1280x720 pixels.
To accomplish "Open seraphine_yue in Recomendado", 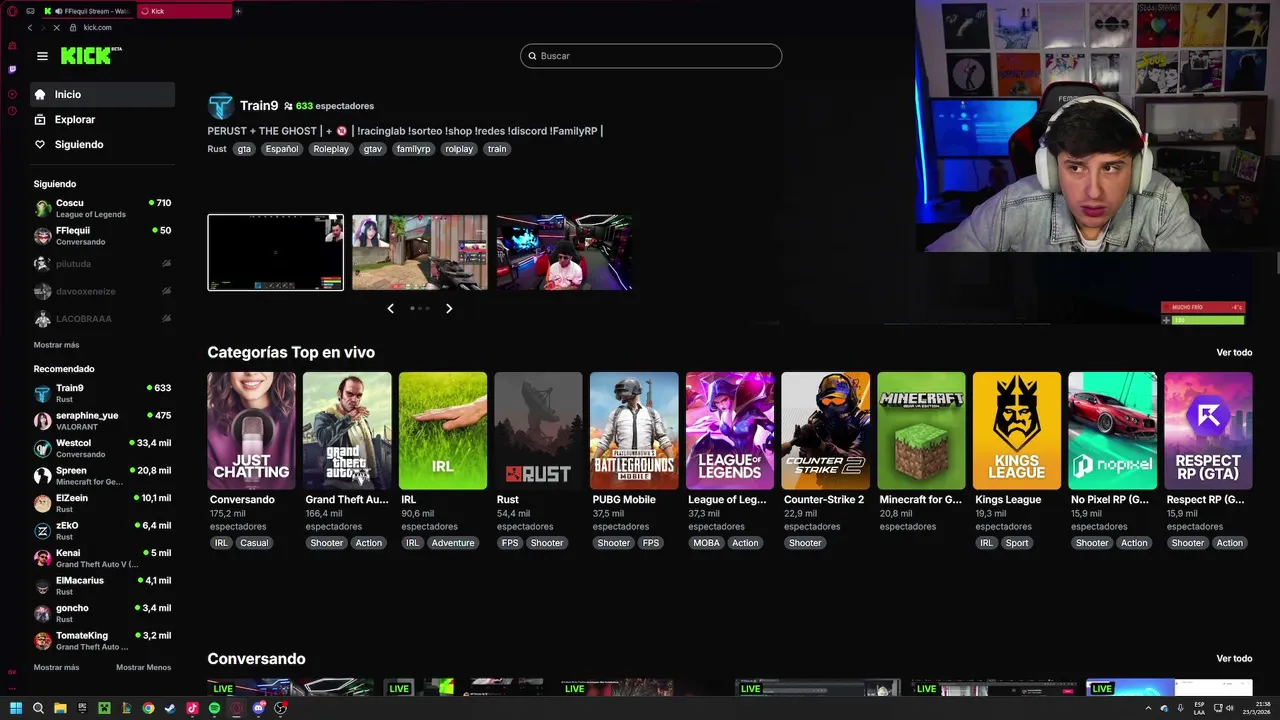I will [x=102, y=420].
